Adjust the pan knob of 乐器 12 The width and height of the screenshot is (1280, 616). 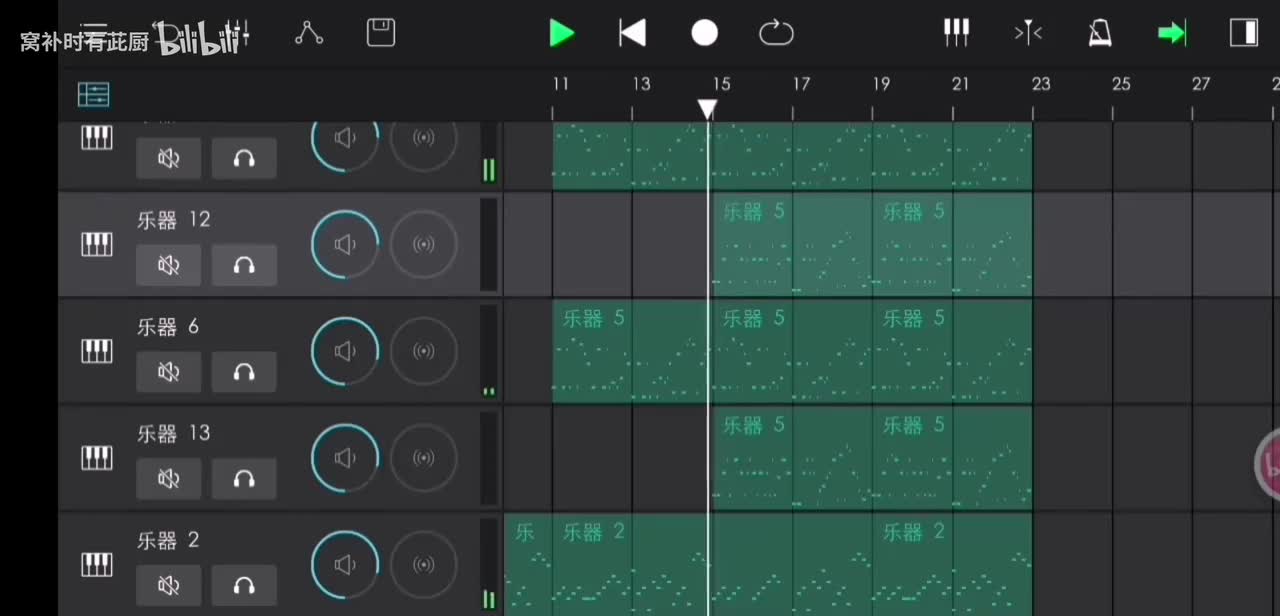pos(423,244)
